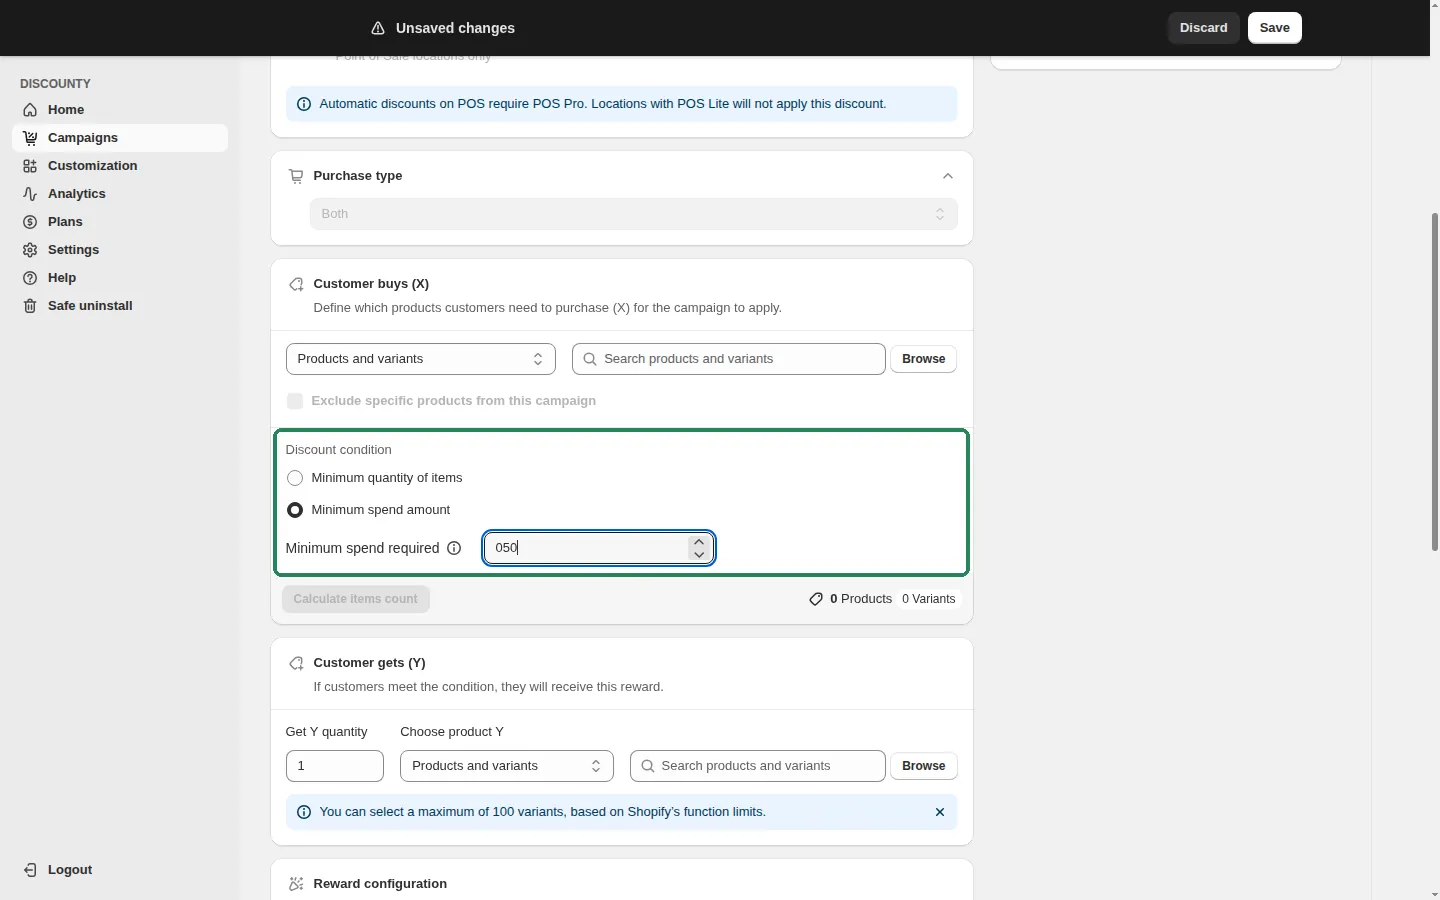Save the campaign changes
Image resolution: width=1440 pixels, height=900 pixels.
tap(1274, 28)
